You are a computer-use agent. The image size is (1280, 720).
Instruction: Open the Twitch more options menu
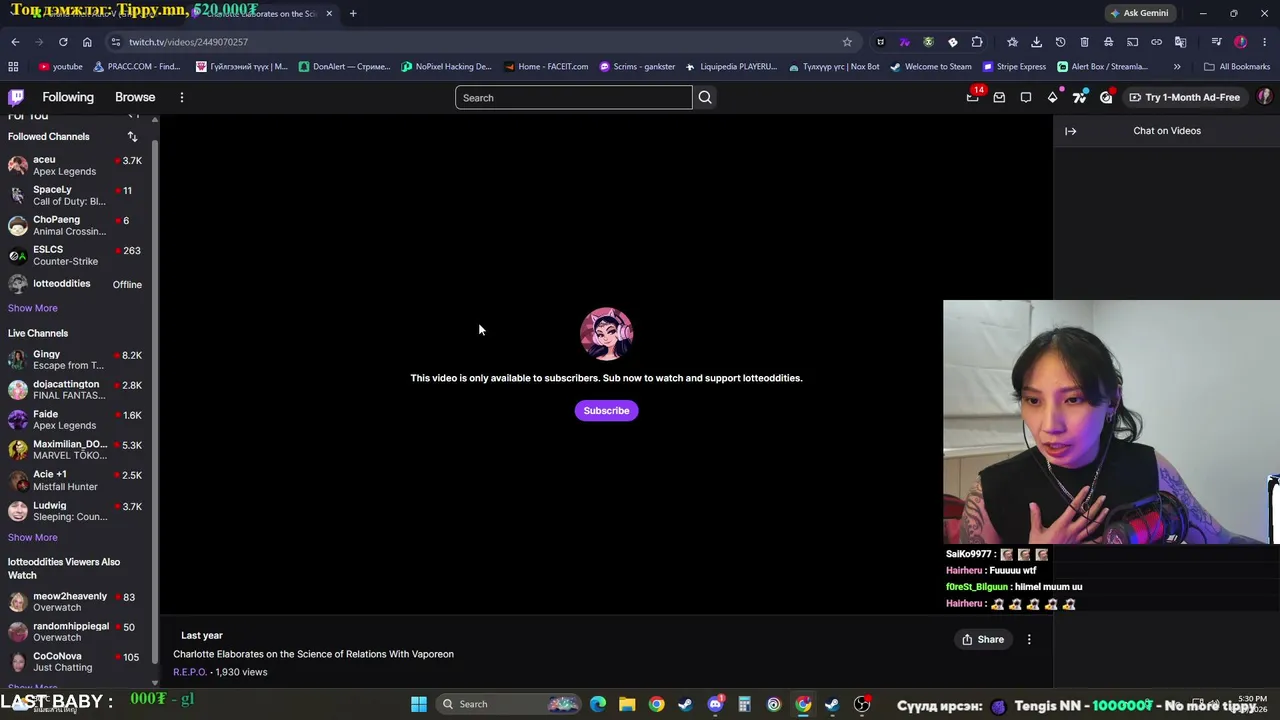pos(182,97)
